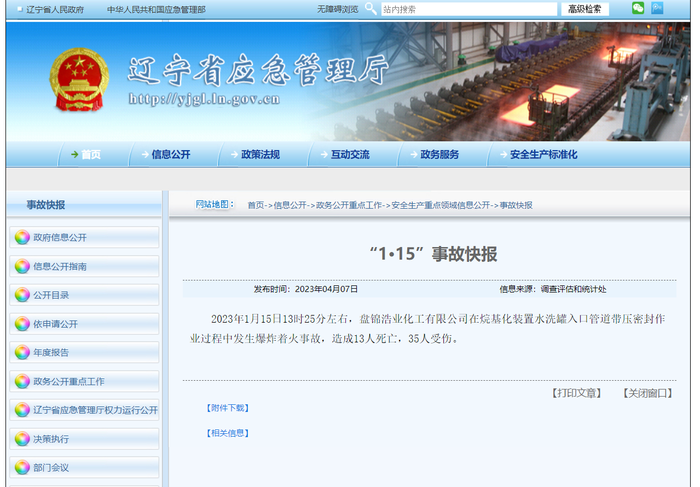
Task: Click the blue icon beside WeChat
Action: 657,8
